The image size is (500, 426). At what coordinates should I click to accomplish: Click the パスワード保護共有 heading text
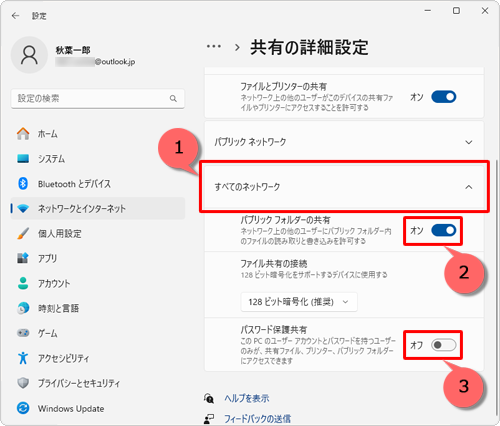pyautogui.click(x=273, y=330)
